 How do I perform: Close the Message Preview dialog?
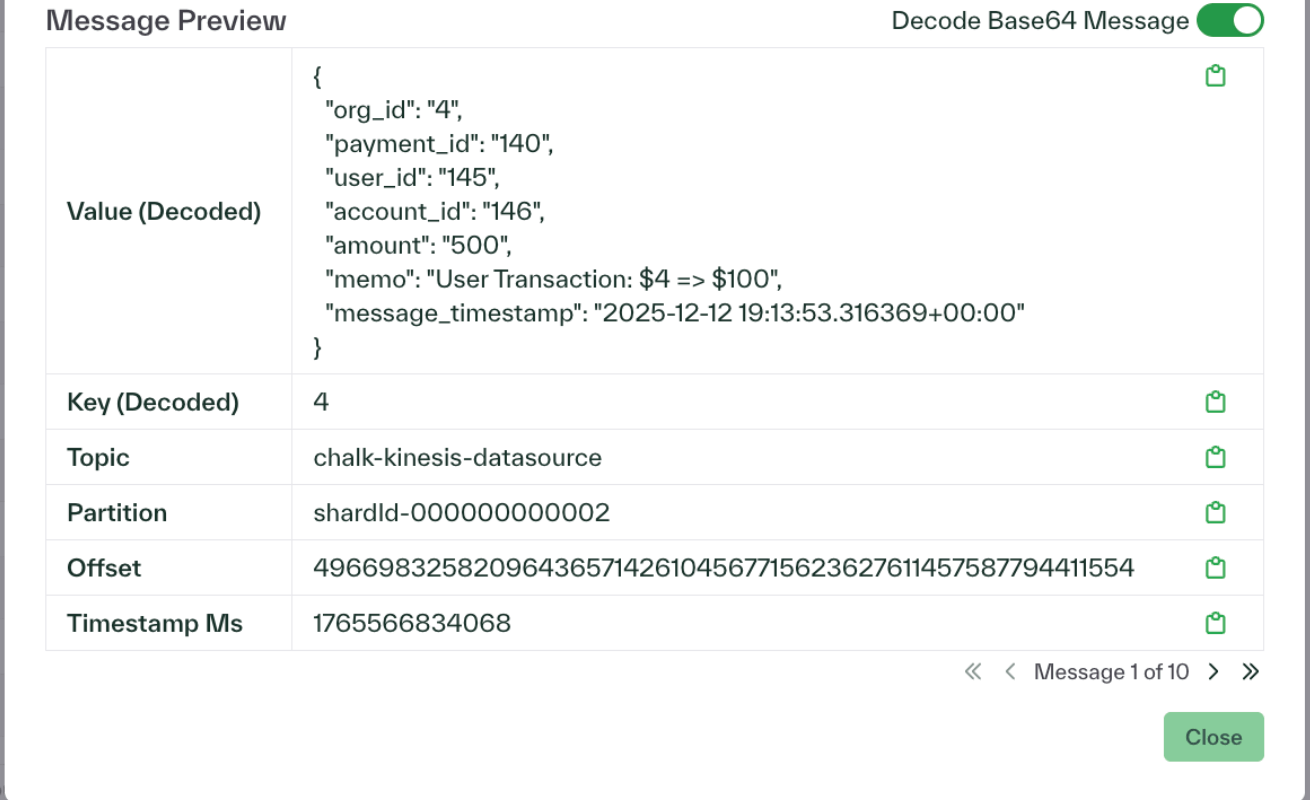click(x=1213, y=737)
